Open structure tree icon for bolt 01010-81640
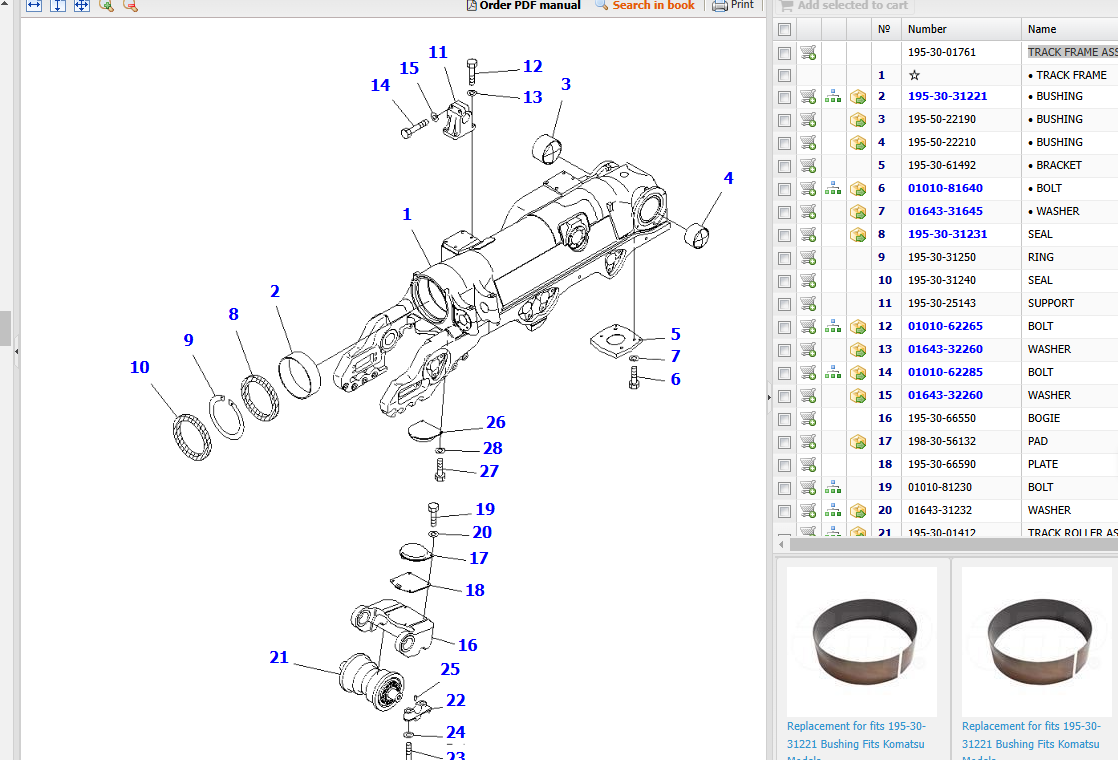This screenshot has height=760, width=1118. coord(833,188)
